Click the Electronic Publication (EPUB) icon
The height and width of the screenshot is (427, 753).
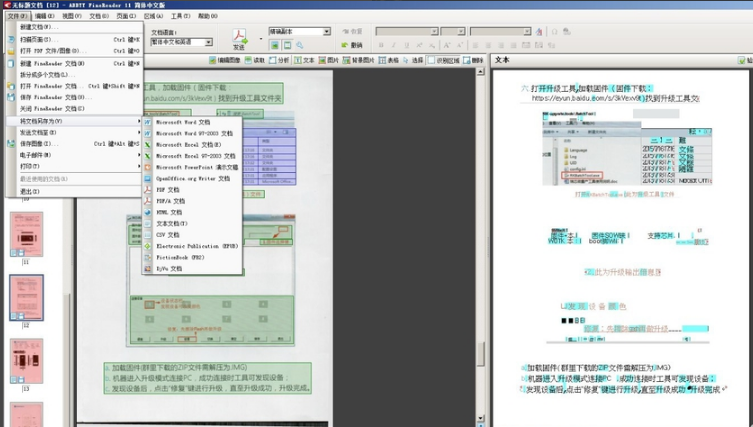148,246
